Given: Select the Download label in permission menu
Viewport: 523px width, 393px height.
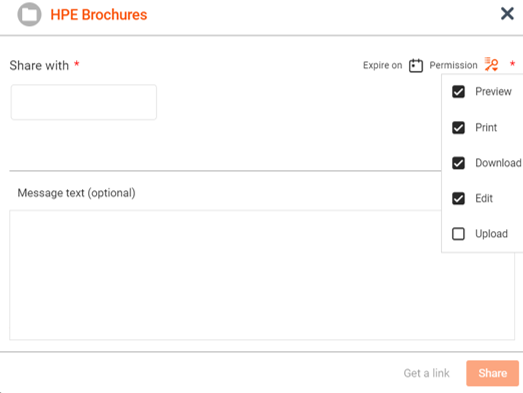Looking at the screenshot, I should [498, 163].
